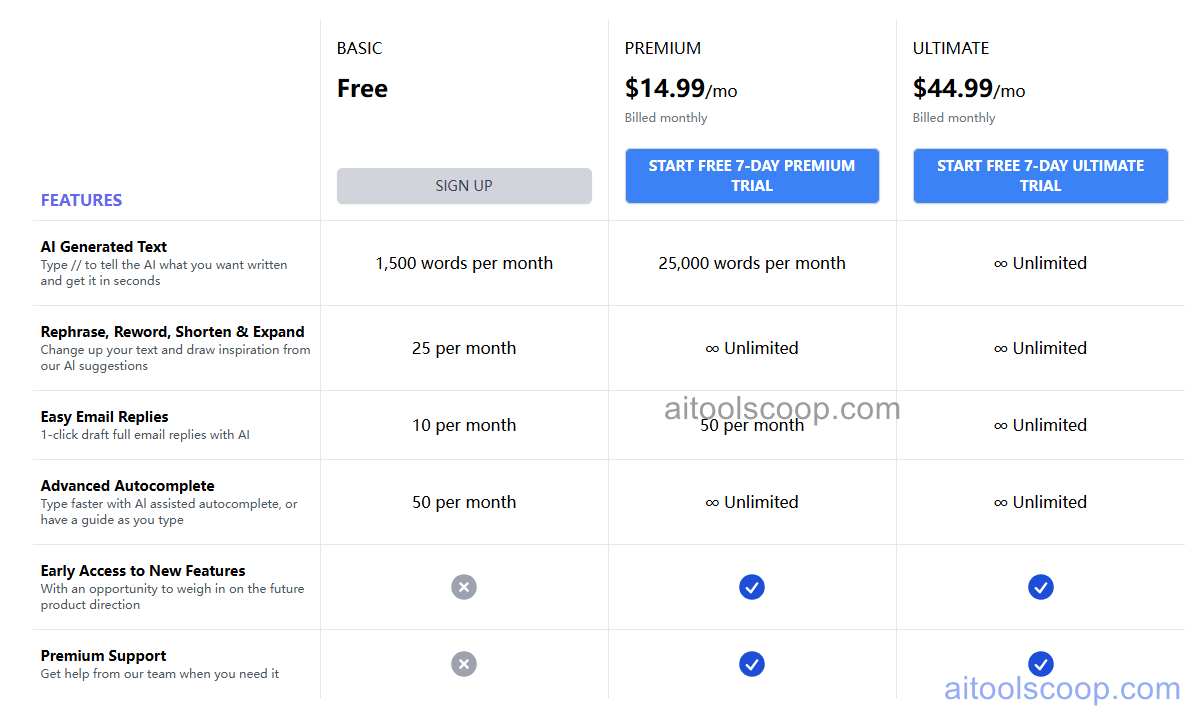
Task: Click the crossed-out Early Access icon under Basic
Action: 464,587
